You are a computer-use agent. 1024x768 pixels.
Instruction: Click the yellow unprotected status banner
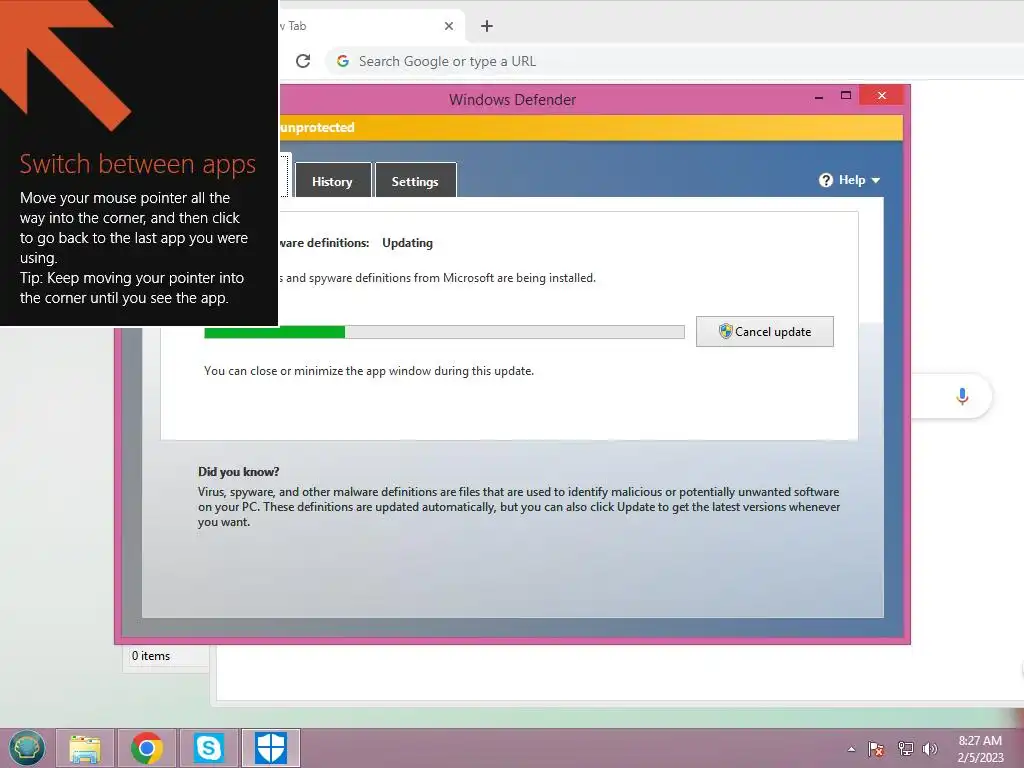(x=591, y=127)
